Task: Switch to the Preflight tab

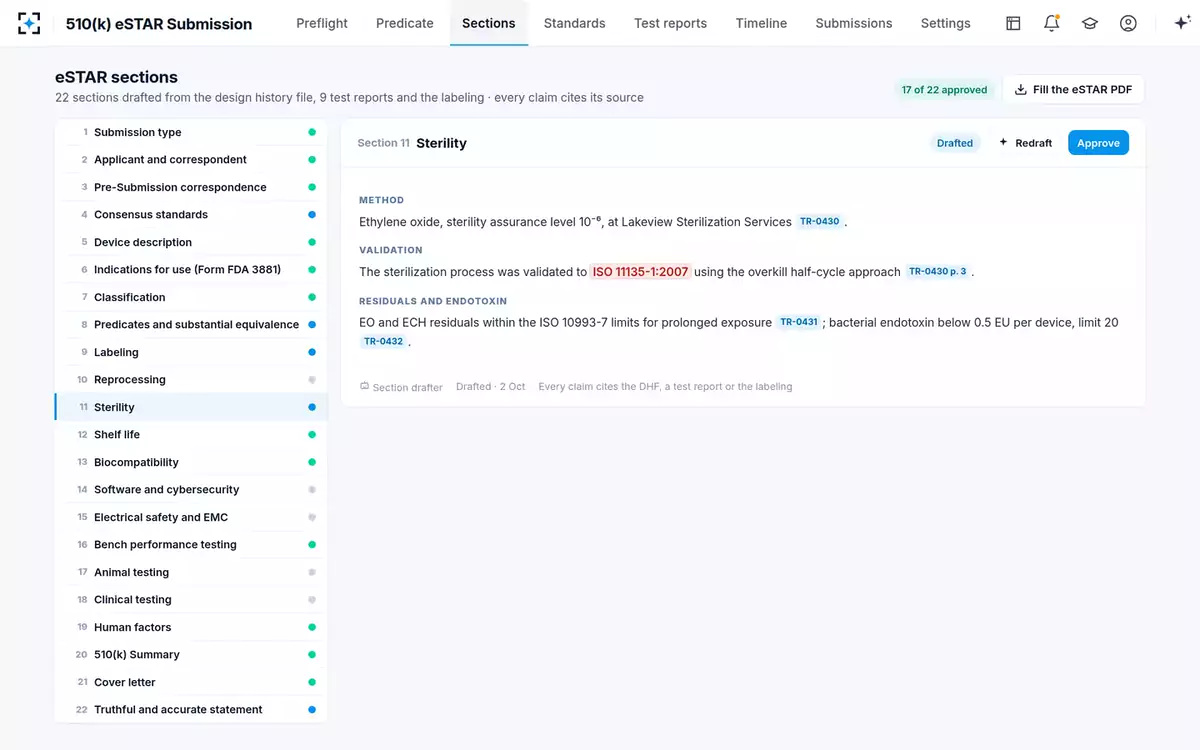Action: [322, 23]
